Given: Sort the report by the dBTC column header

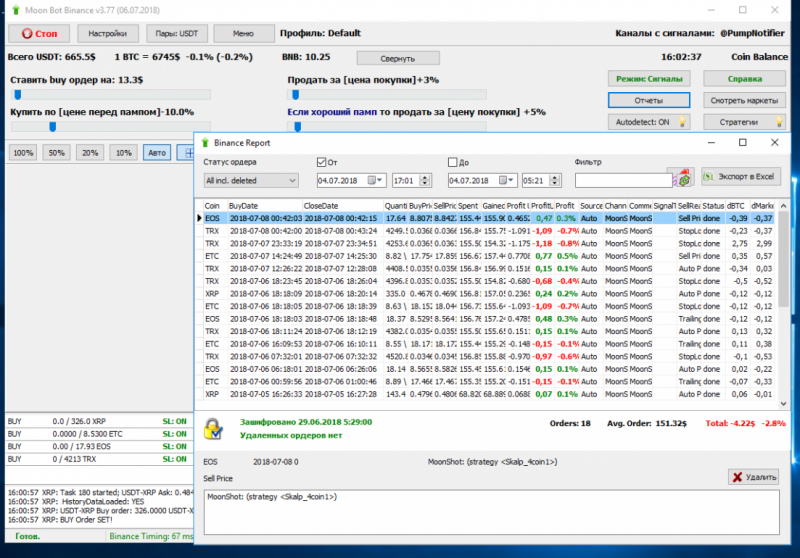Looking at the screenshot, I should [x=737, y=206].
